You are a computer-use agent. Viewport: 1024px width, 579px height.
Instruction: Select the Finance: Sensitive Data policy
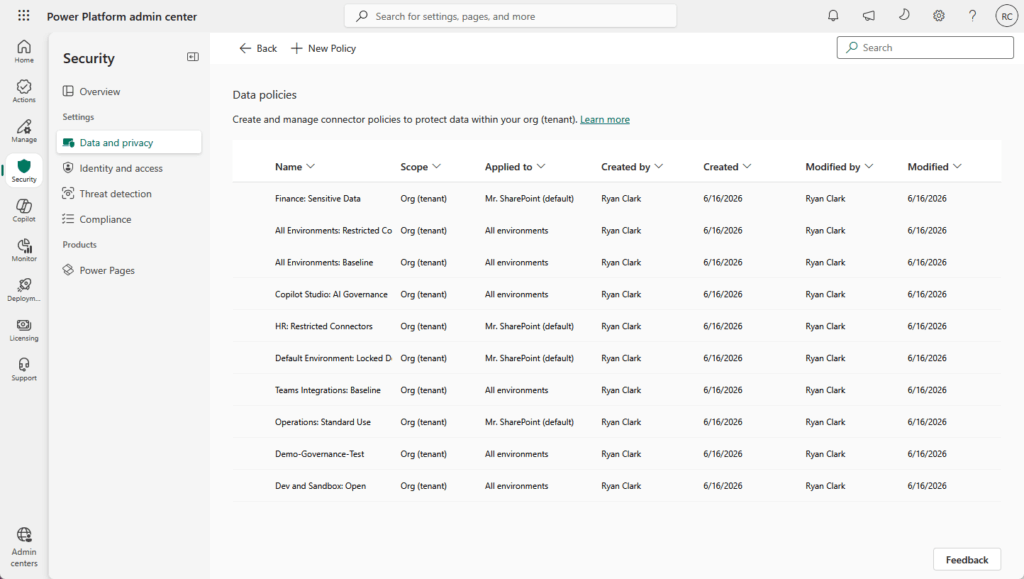(x=317, y=198)
